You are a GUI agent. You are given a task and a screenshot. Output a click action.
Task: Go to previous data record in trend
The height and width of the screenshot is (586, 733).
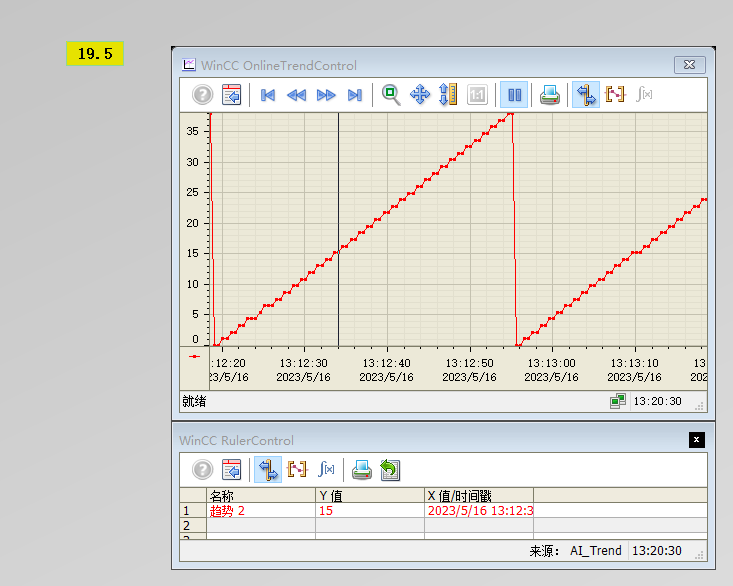click(296, 95)
